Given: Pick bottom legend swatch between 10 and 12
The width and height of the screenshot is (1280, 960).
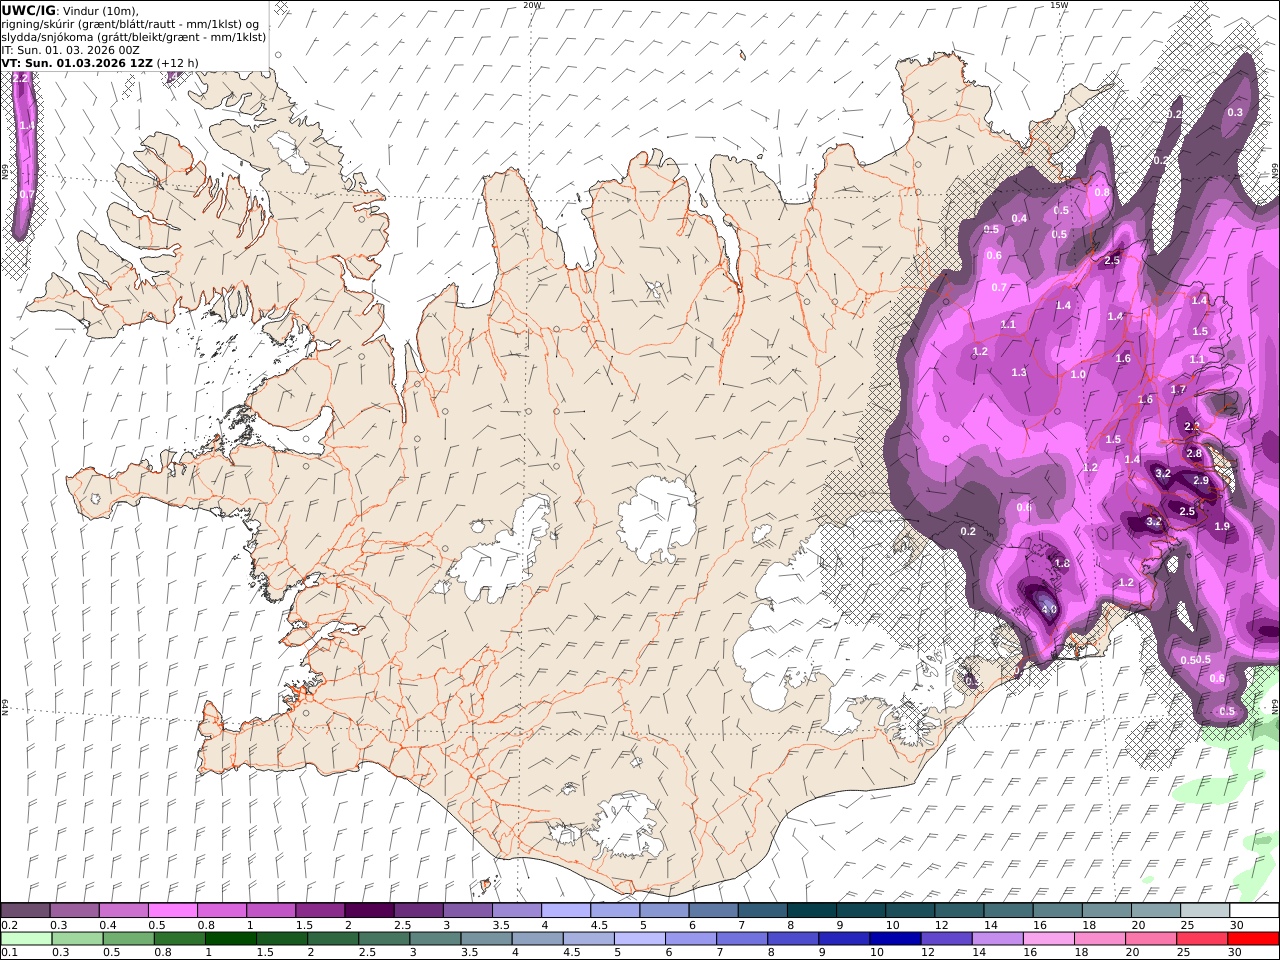Looking at the screenshot, I should coord(898,939).
